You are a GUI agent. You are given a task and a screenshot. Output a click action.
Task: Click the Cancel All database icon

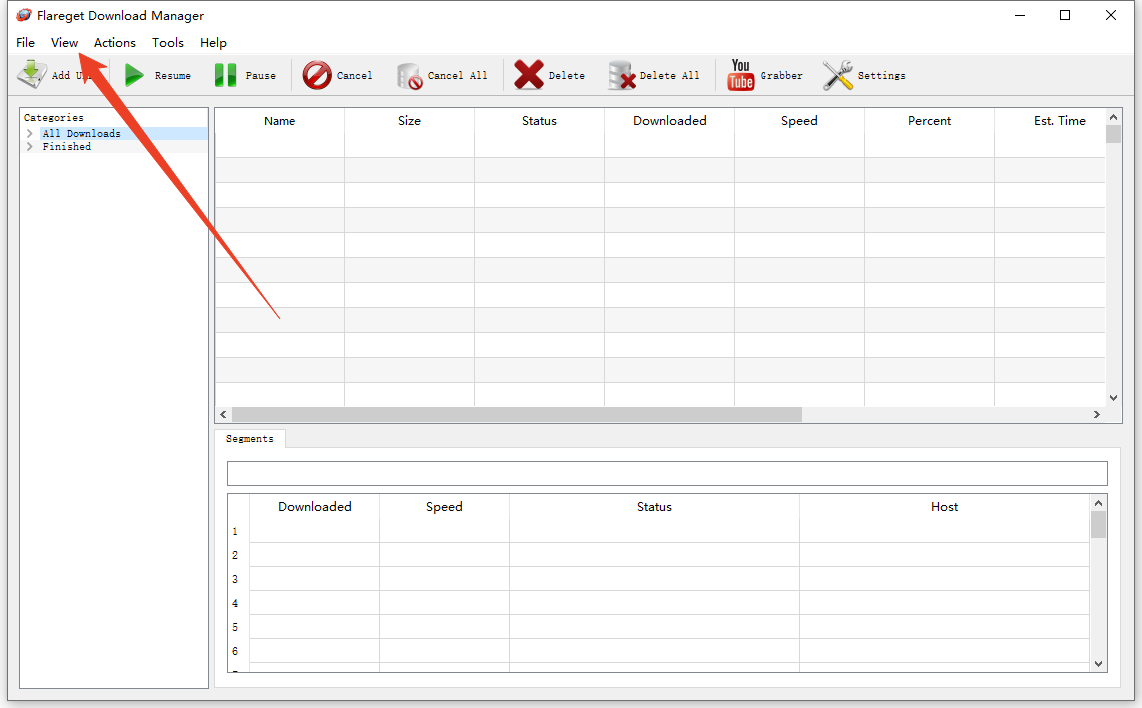tap(409, 76)
